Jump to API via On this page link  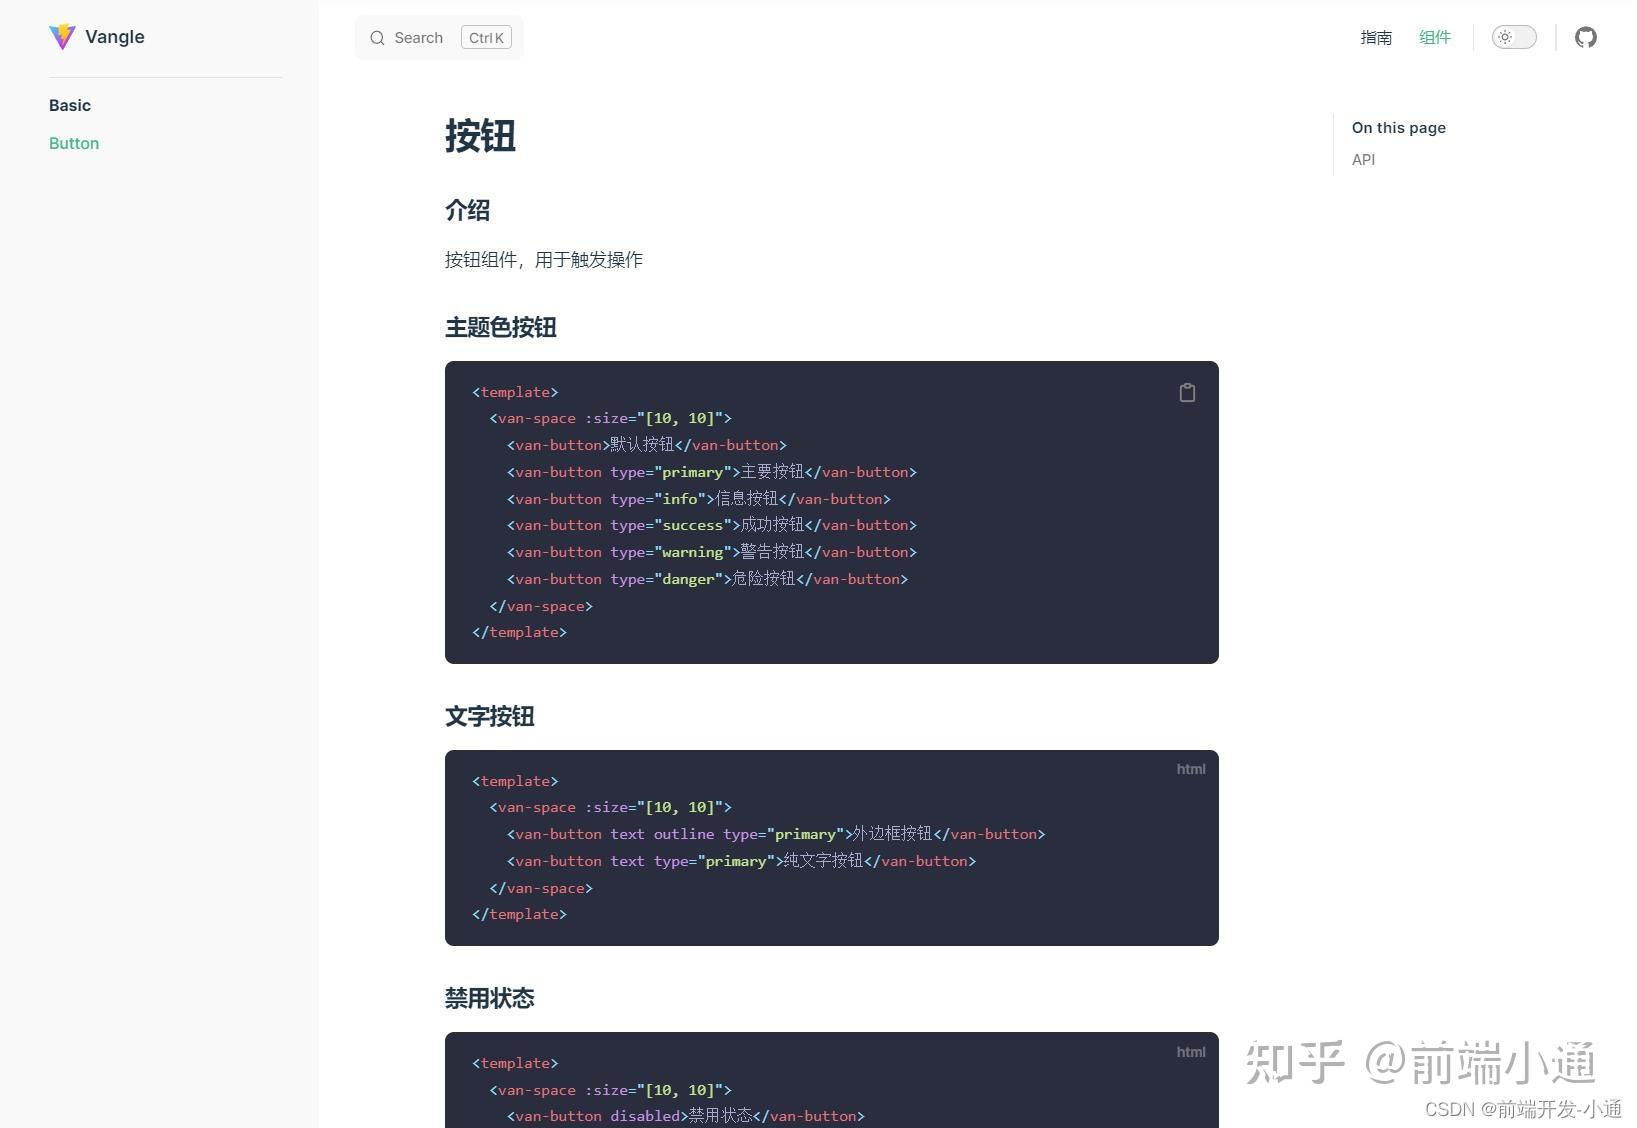click(1363, 159)
